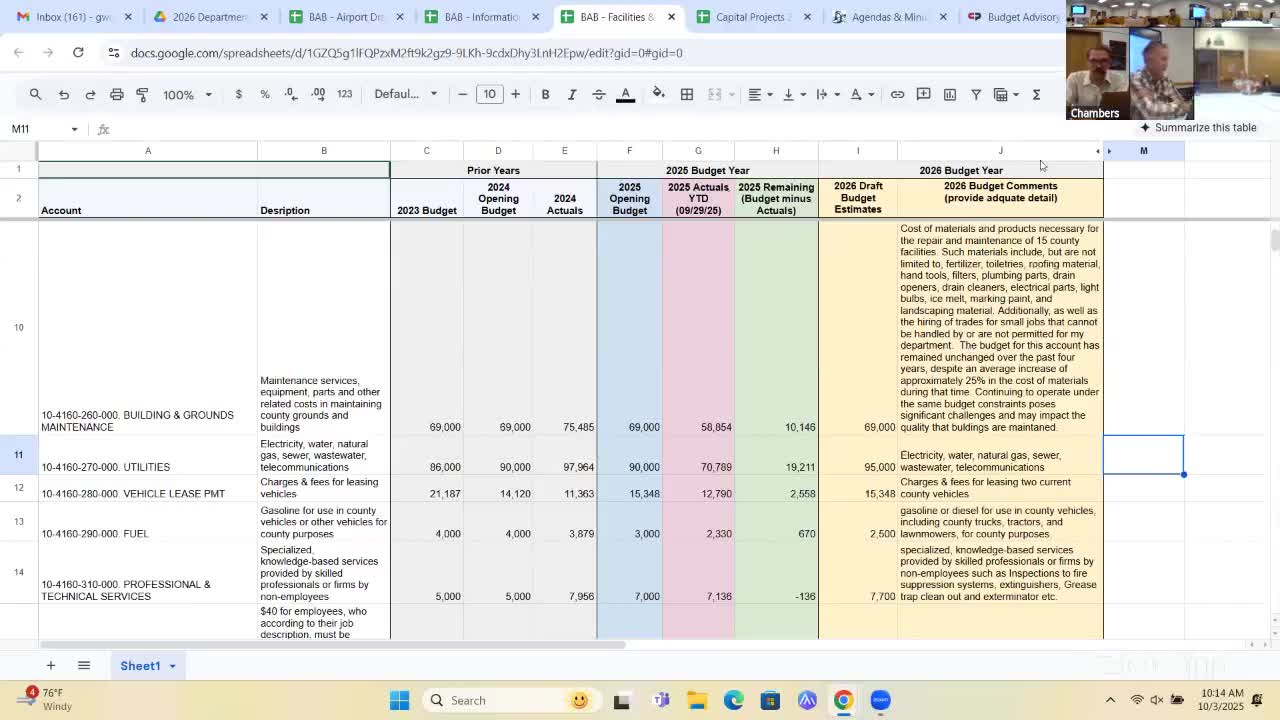Decrease decimal places on selected cells
This screenshot has width=1280, height=720.
pos(291,94)
